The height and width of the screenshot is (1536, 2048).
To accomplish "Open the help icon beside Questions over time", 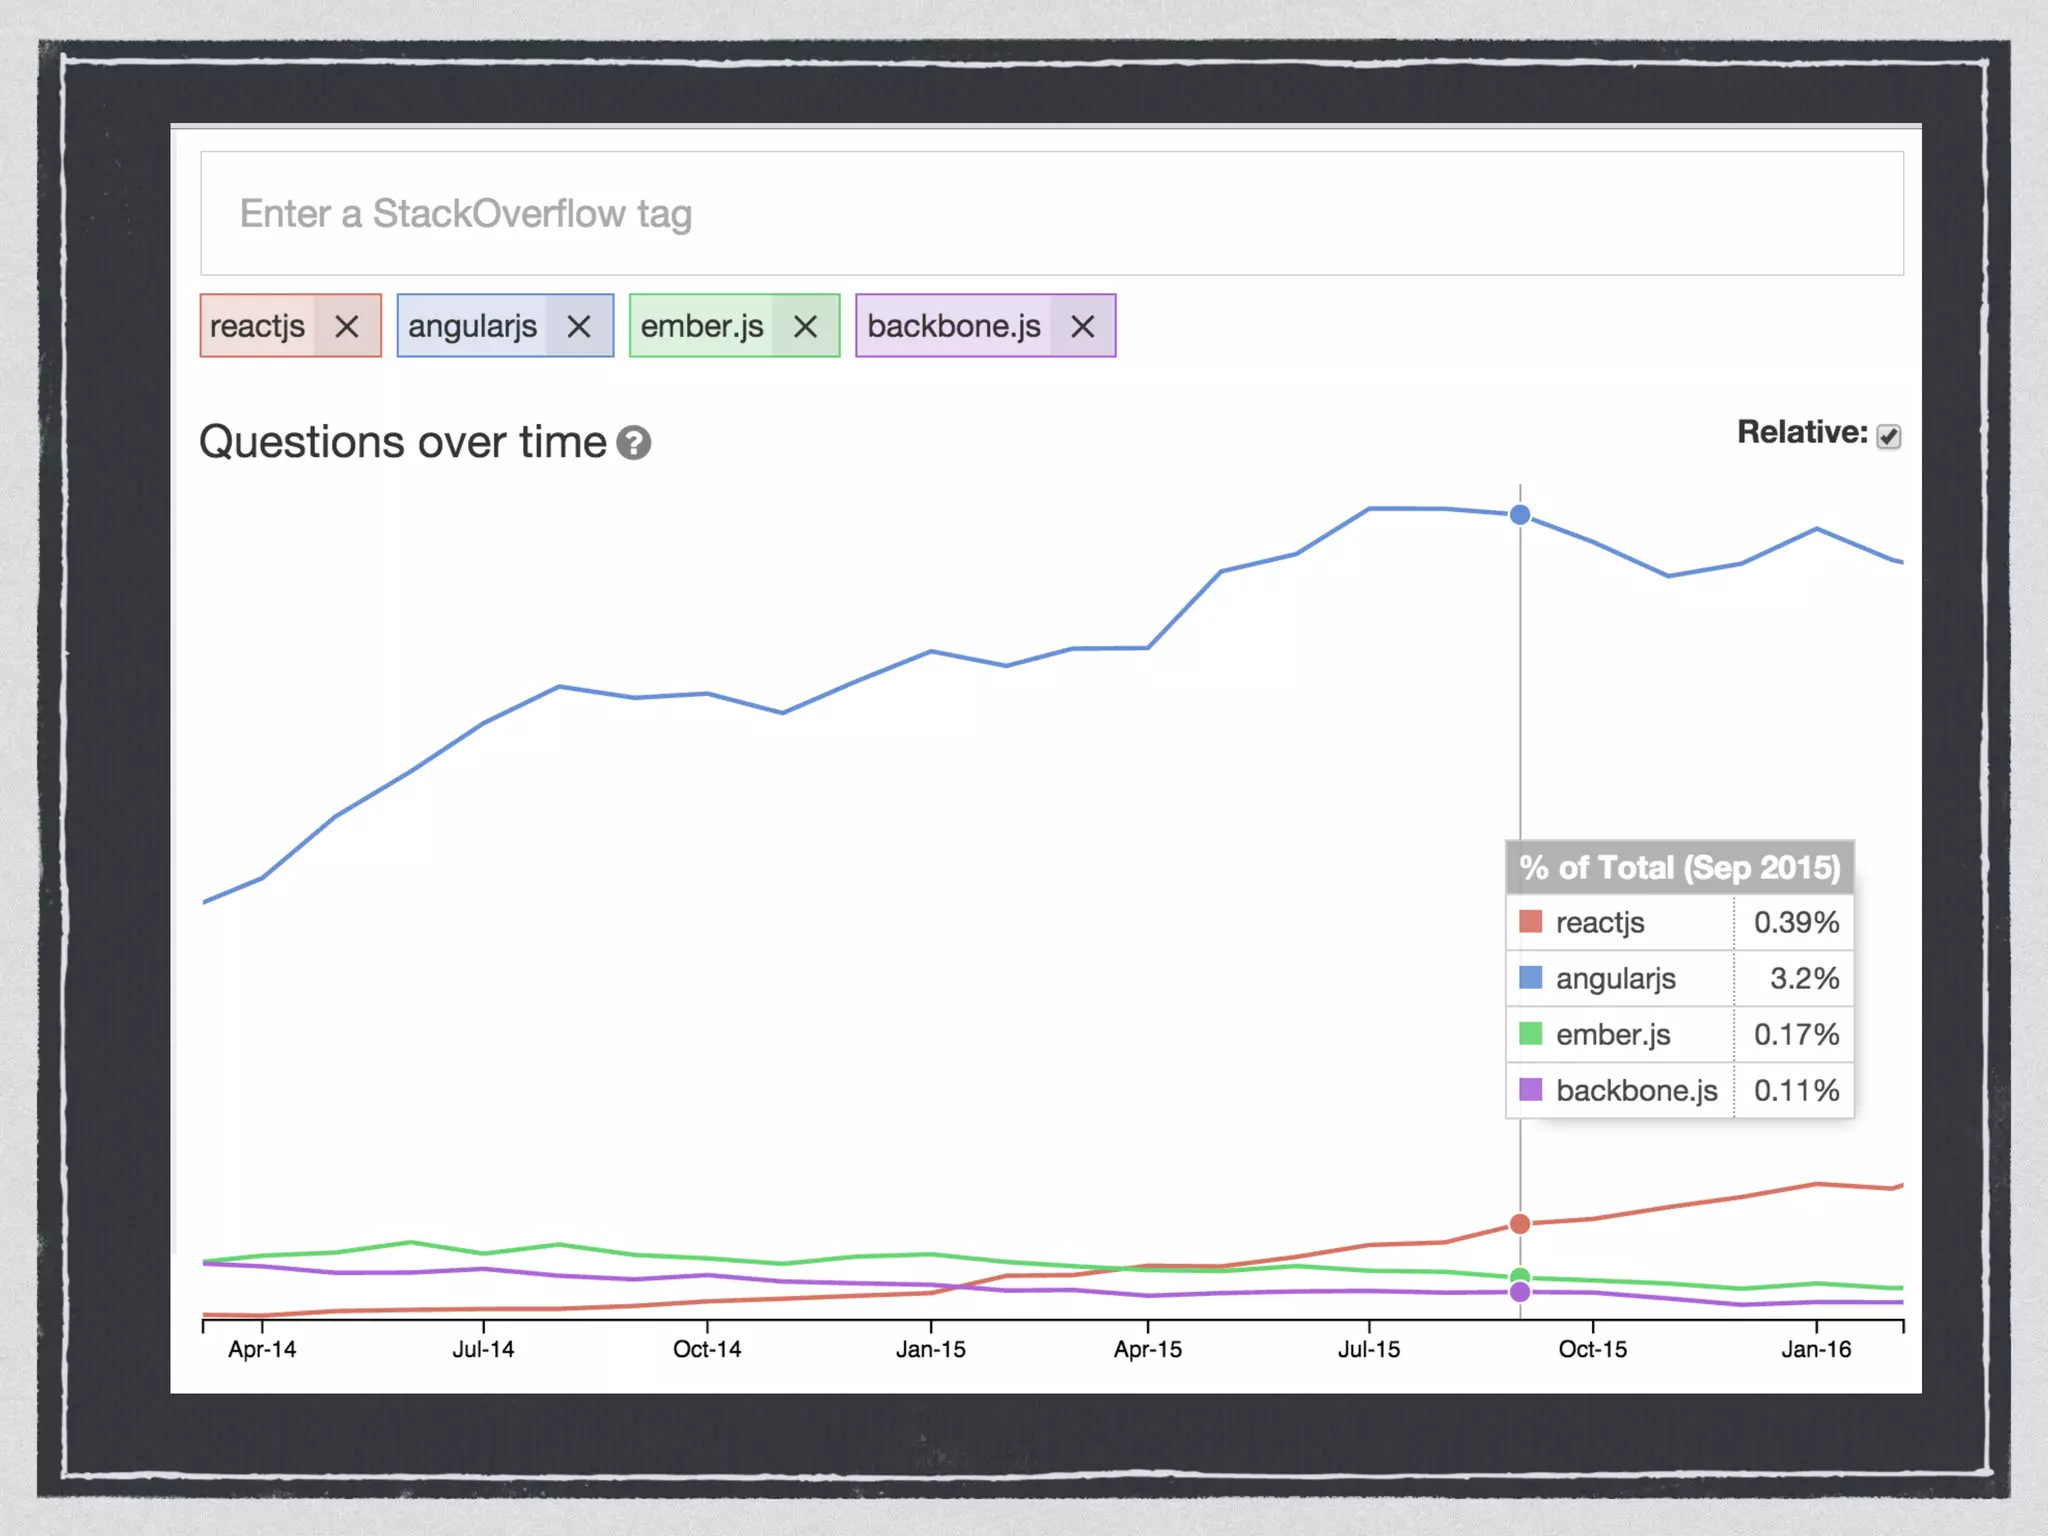I will (633, 442).
